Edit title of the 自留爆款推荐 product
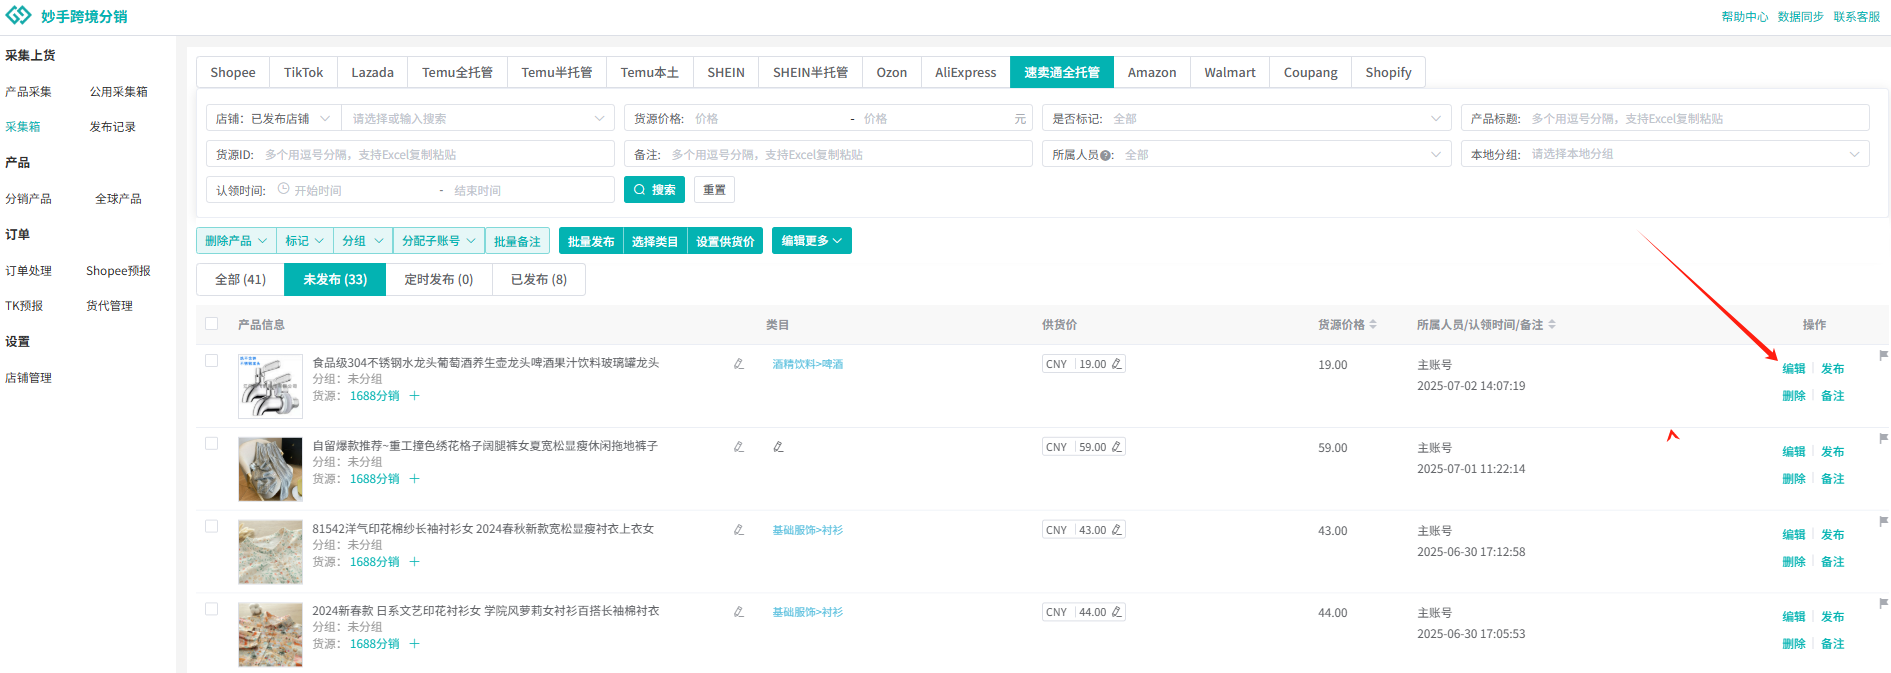The width and height of the screenshot is (1891, 673). [738, 447]
